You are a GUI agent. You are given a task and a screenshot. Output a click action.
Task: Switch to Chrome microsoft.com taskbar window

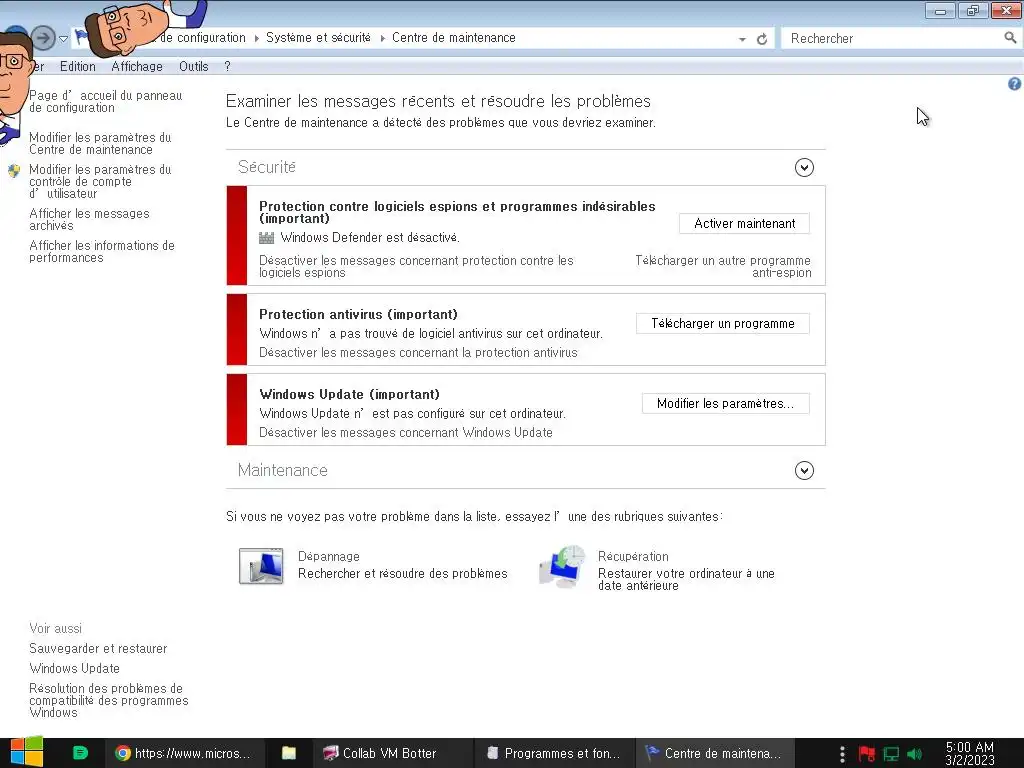(183, 753)
